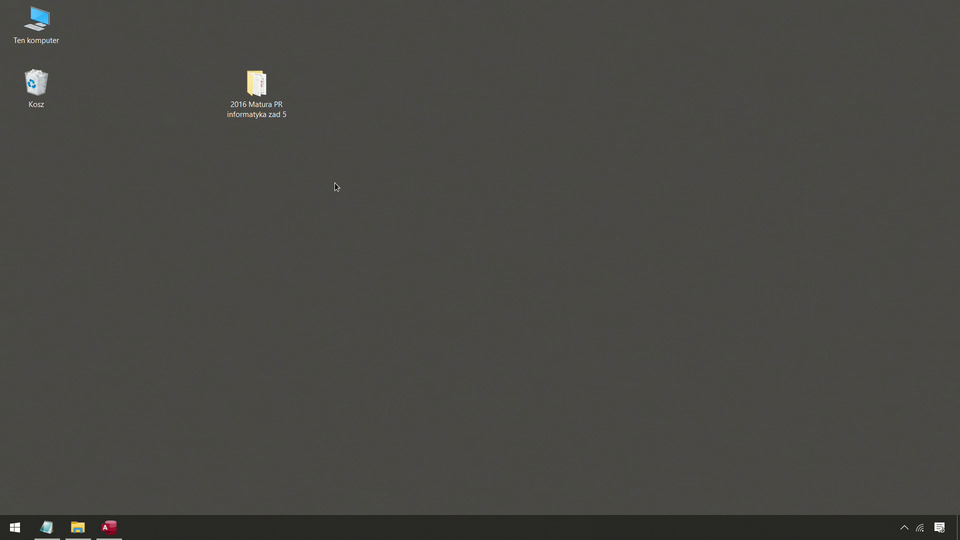Viewport: 960px width, 540px height.
Task: Click the "Ten komputer" text label
Action: [x=36, y=41]
